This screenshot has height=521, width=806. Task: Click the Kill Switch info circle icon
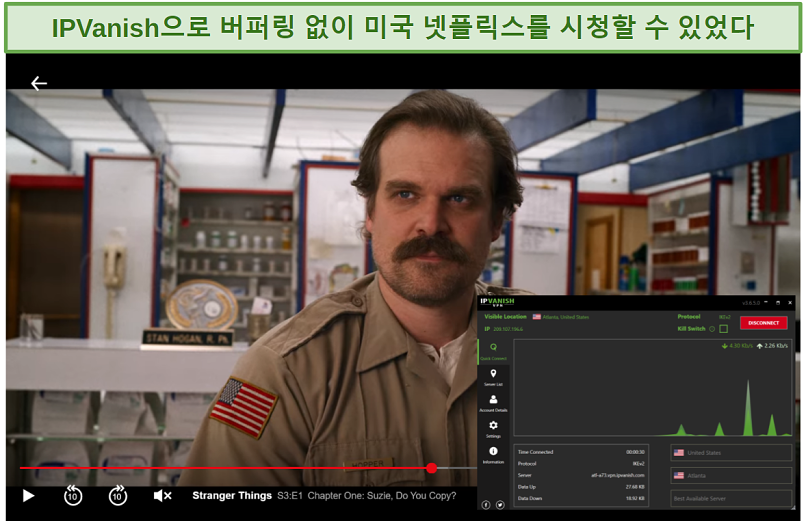point(712,329)
